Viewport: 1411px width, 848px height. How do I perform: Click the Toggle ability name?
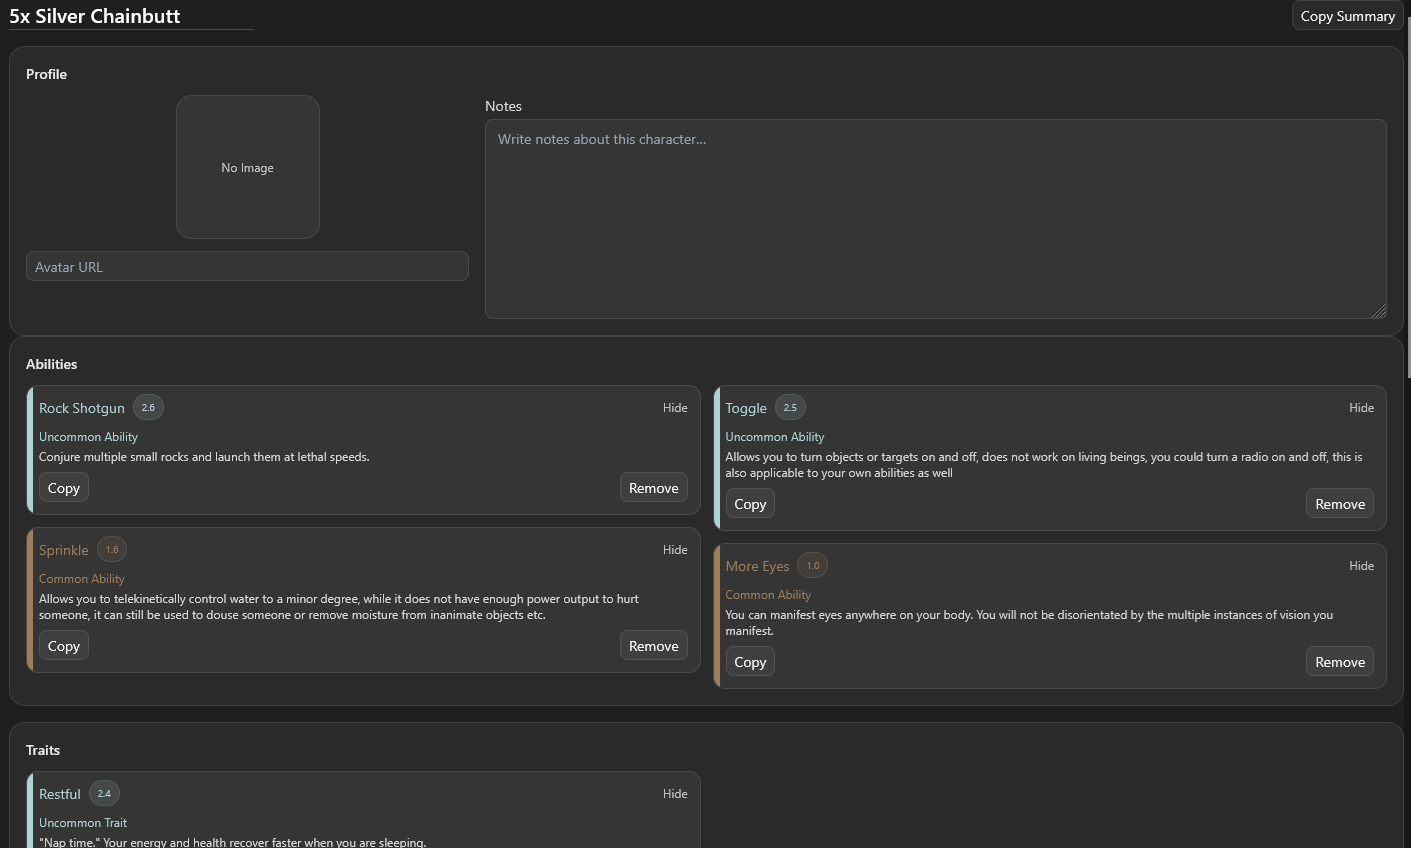(x=746, y=408)
